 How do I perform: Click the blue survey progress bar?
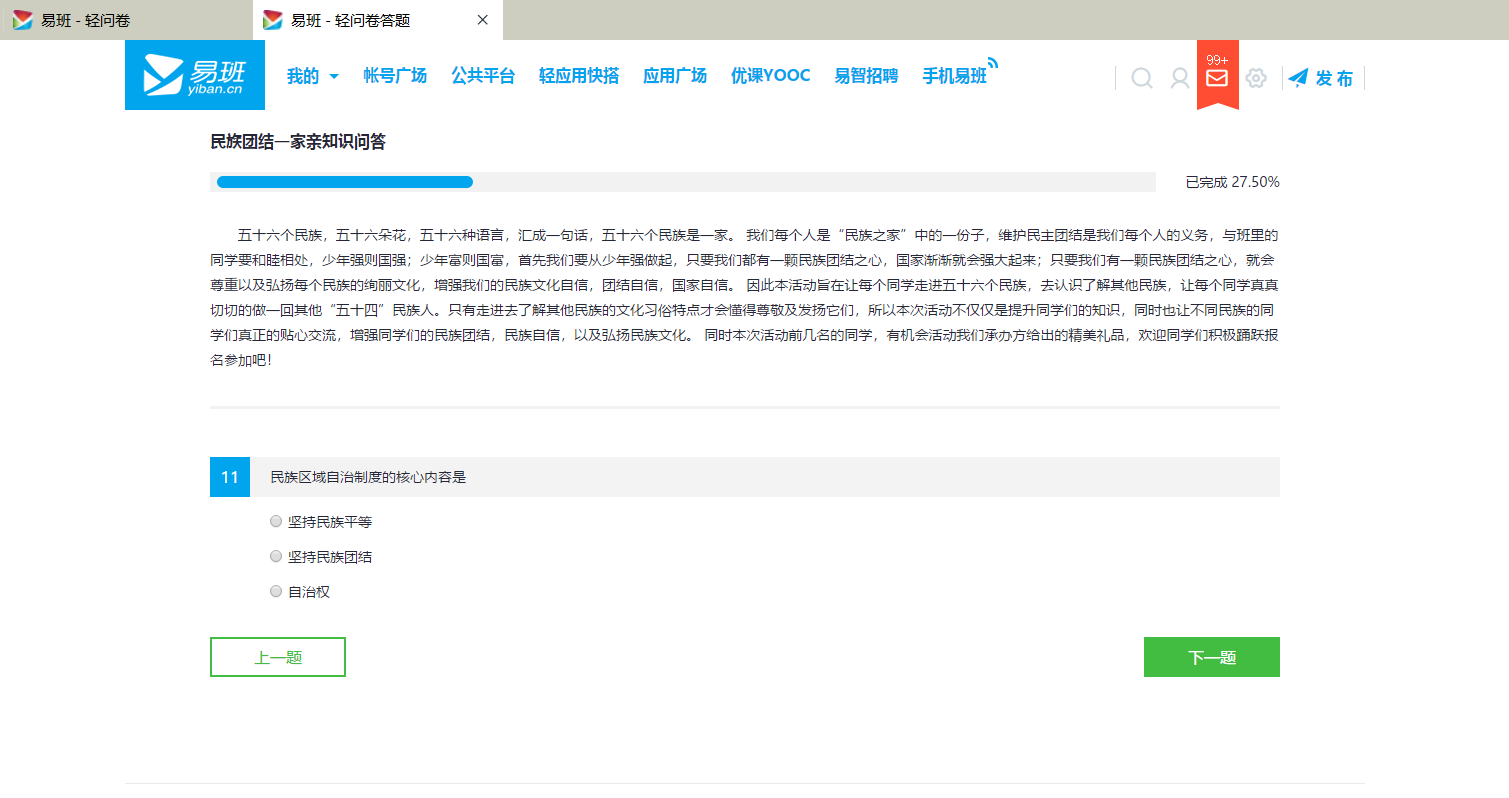(345, 182)
